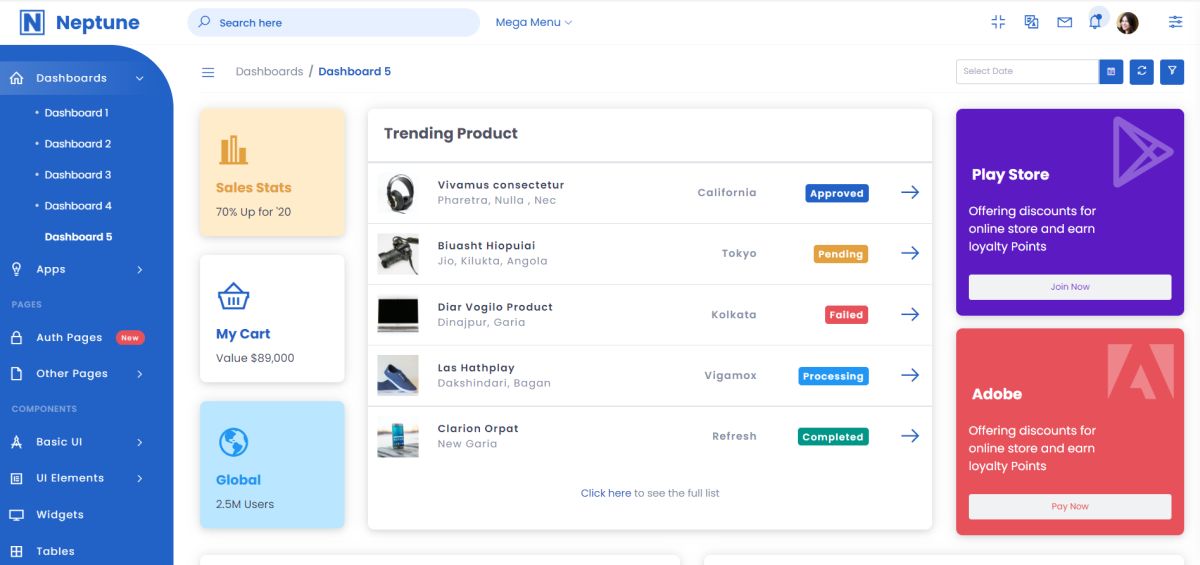Open the settings sliders icon

(1175, 22)
